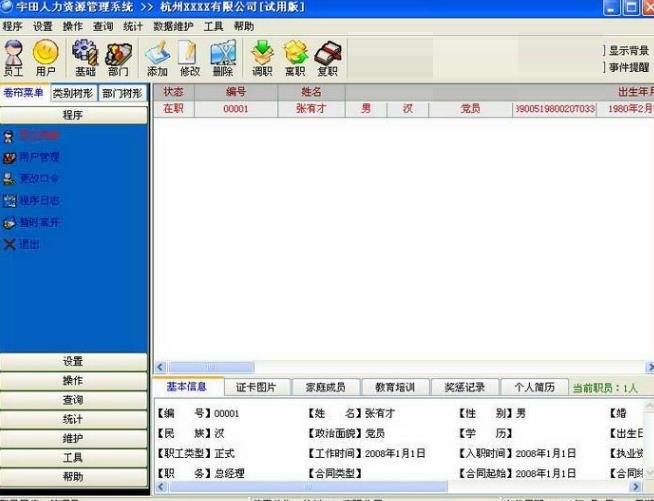Screen dimensions: 654x501
Task: Open the 设置 menu in menu bar
Action: [43, 26]
